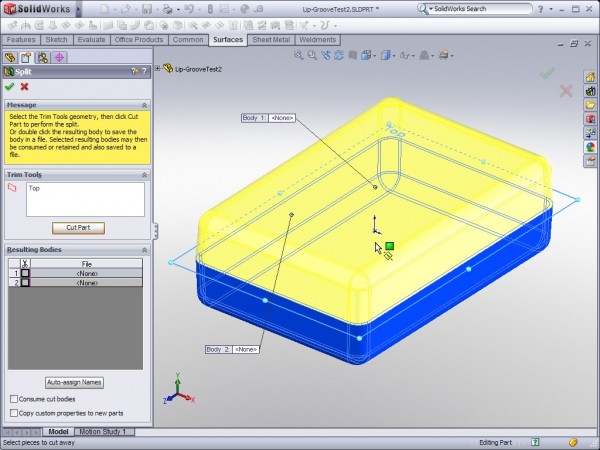Click the Zoom to Fit view icon

click(298, 55)
